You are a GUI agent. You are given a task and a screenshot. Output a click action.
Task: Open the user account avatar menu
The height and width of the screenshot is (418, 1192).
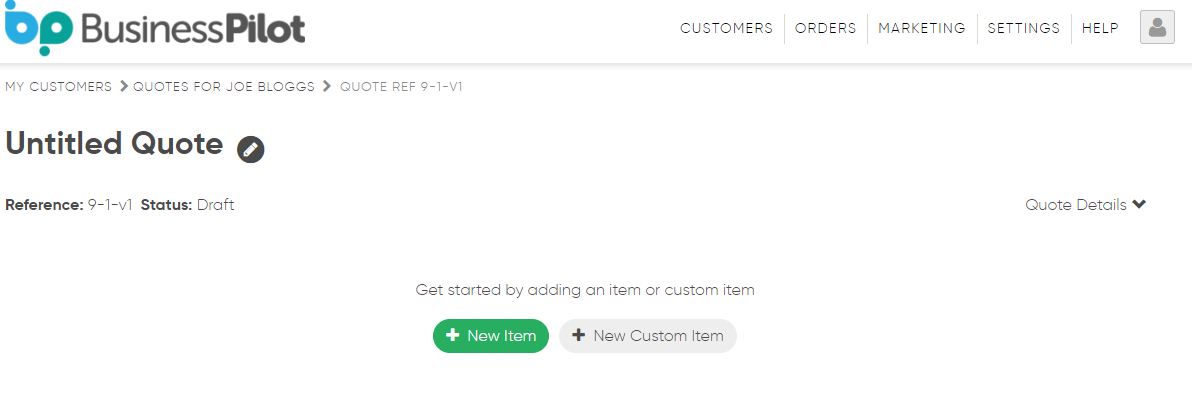pos(1157,28)
